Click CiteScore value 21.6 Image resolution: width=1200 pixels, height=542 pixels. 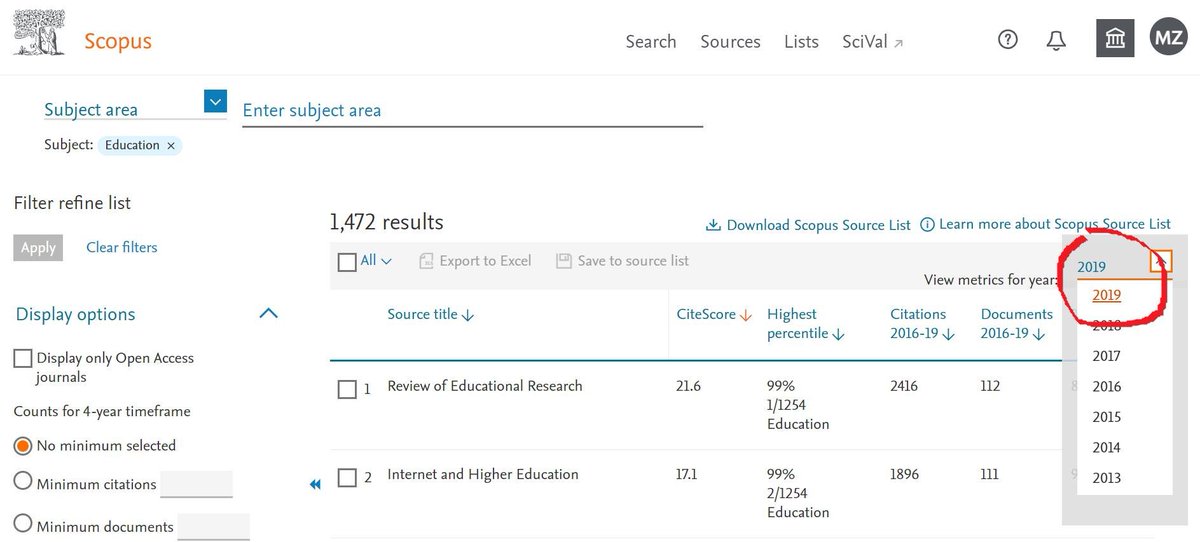689,386
